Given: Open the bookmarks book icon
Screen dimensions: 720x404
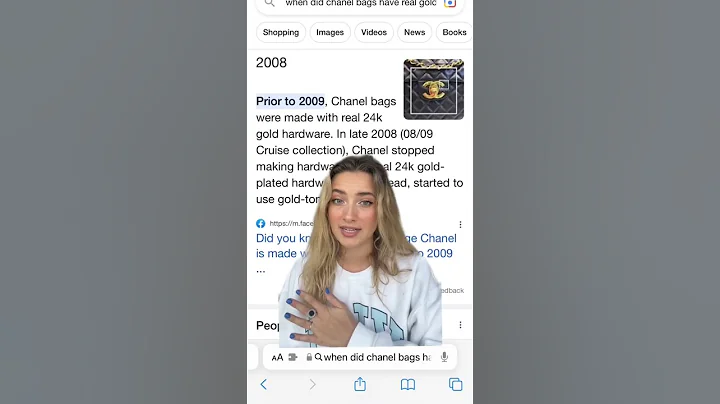Looking at the screenshot, I should [x=408, y=384].
